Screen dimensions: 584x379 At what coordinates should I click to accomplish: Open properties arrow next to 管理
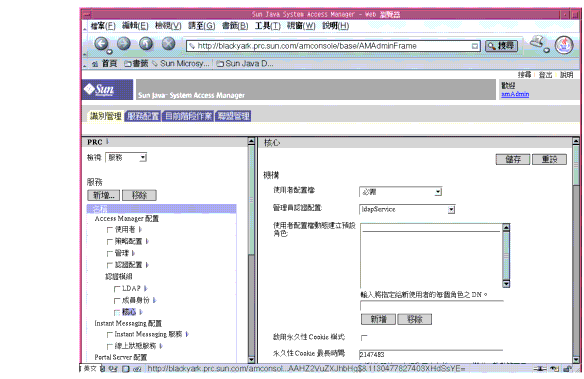pyautogui.click(x=133, y=253)
